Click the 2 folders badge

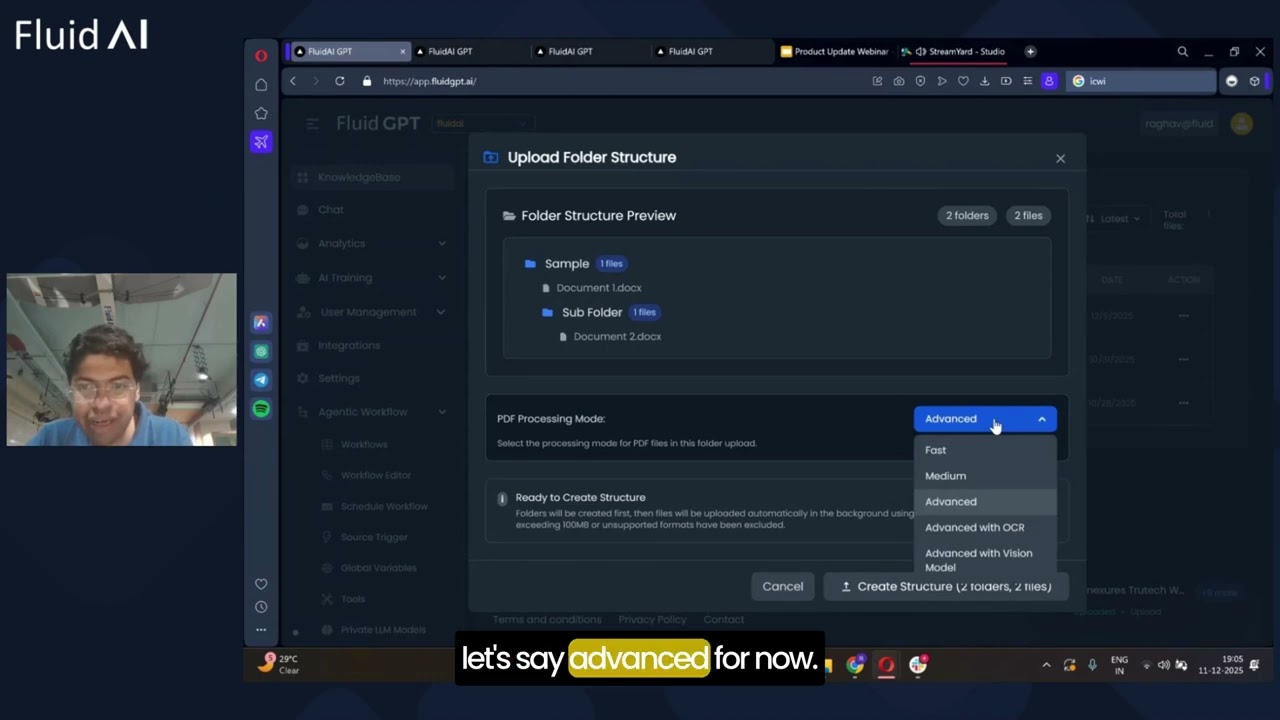[967, 215]
